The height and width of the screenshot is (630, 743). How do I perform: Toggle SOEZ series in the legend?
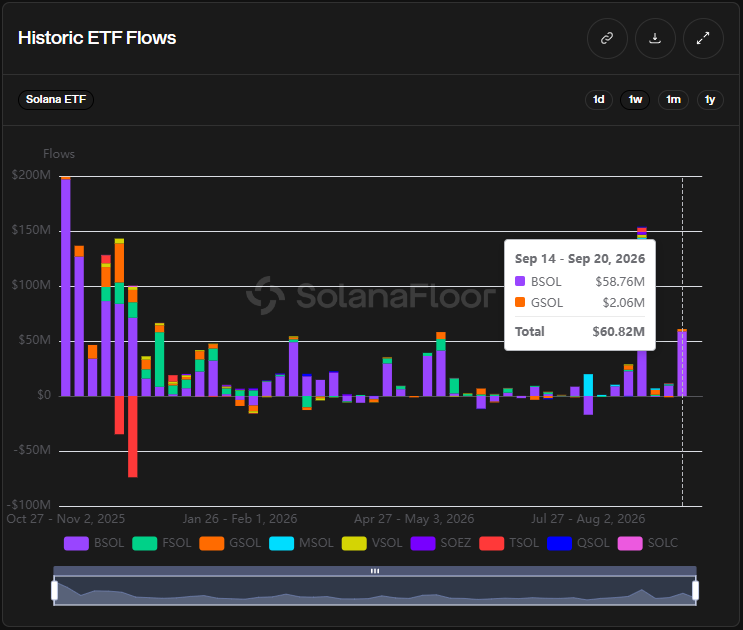[441, 543]
